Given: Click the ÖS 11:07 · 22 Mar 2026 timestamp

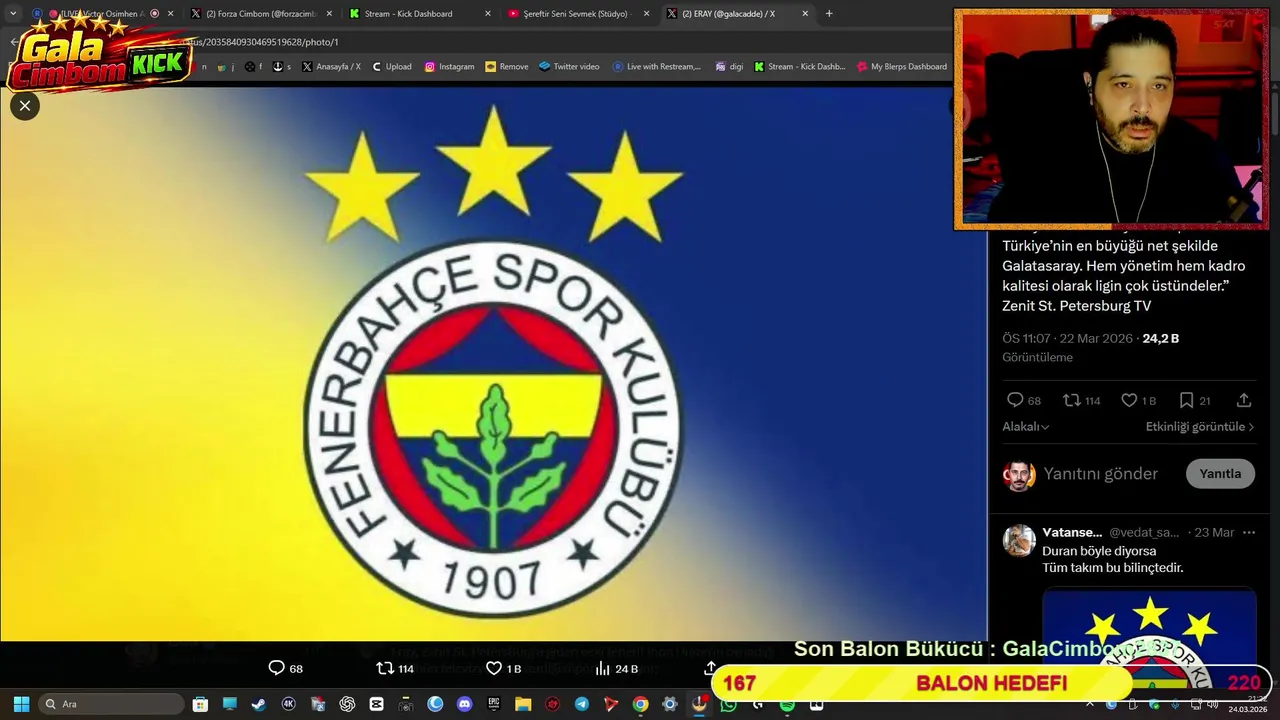Looking at the screenshot, I should (1067, 338).
